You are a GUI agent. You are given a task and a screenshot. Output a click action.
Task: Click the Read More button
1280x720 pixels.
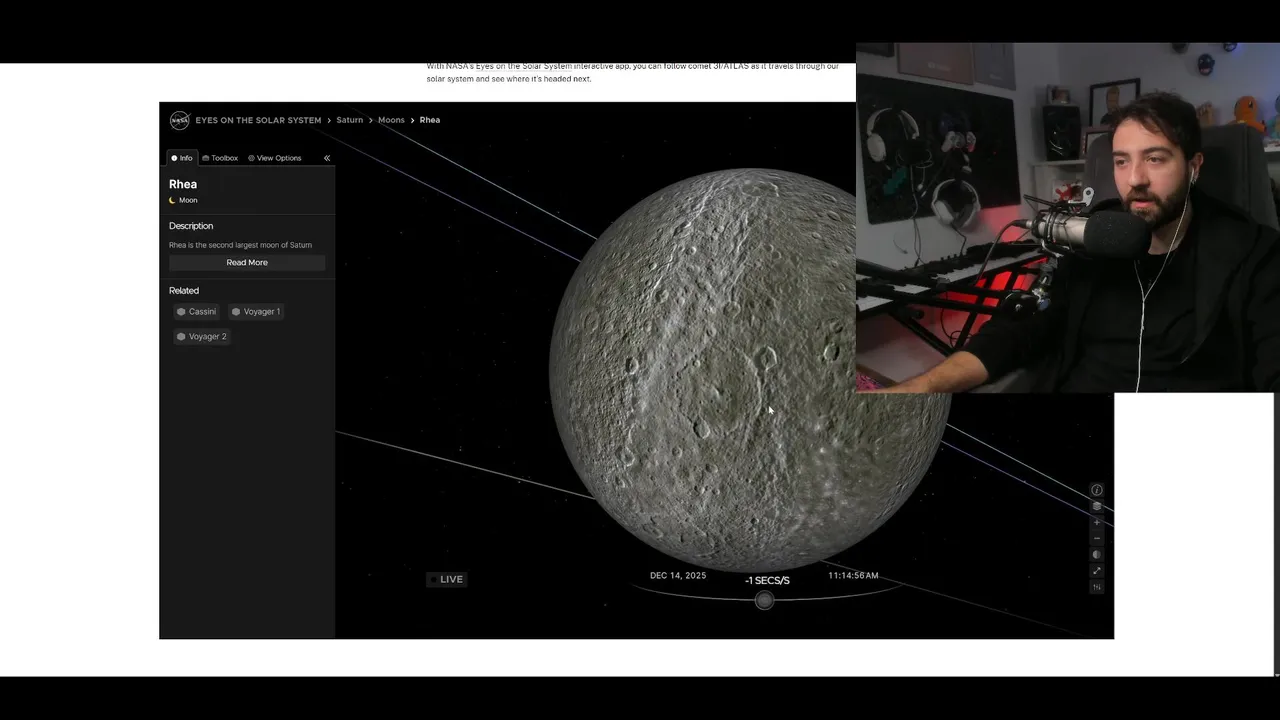[247, 262]
